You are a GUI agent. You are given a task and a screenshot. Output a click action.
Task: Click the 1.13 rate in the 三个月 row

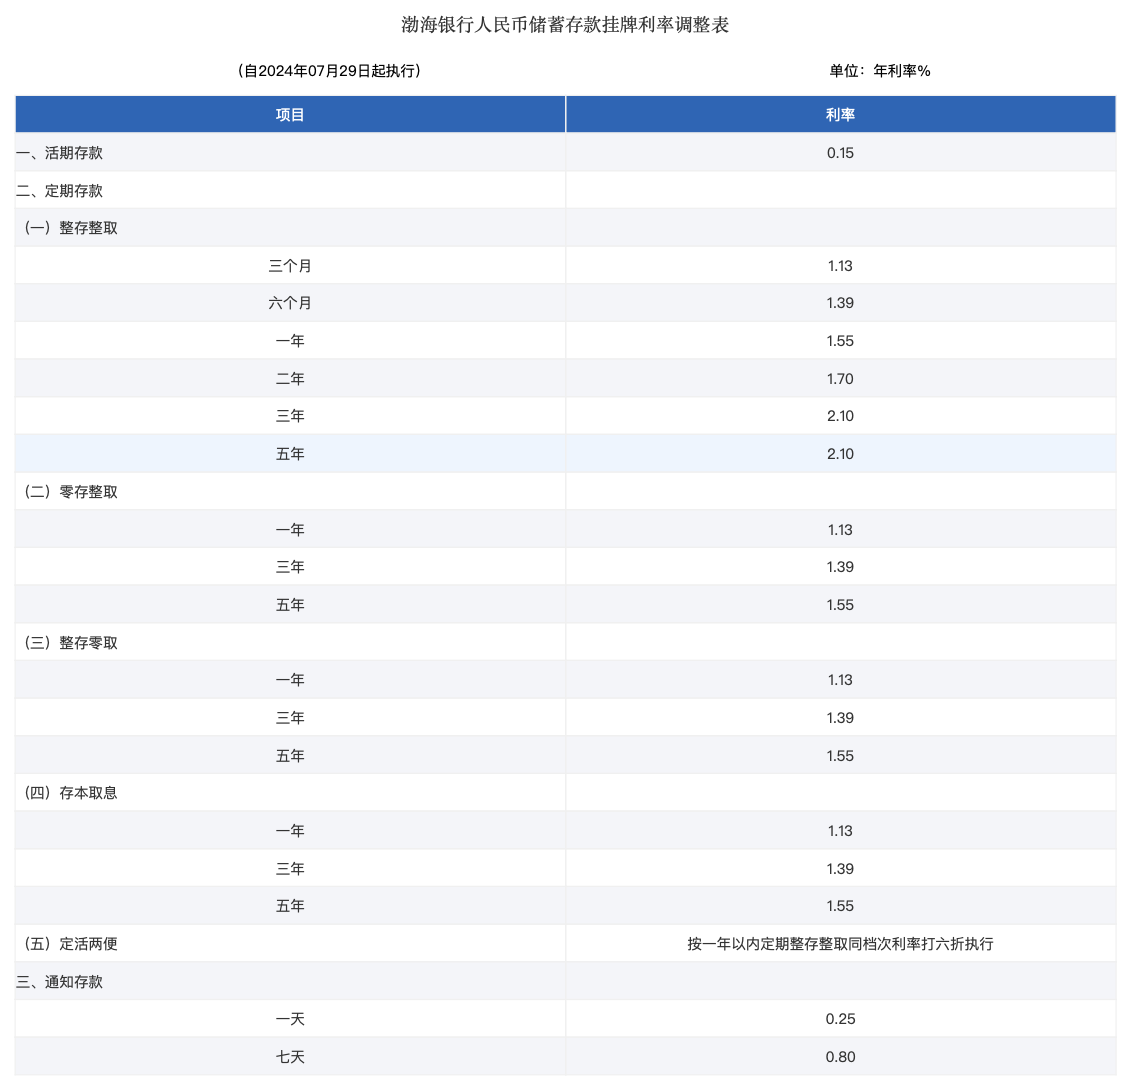[x=840, y=266]
